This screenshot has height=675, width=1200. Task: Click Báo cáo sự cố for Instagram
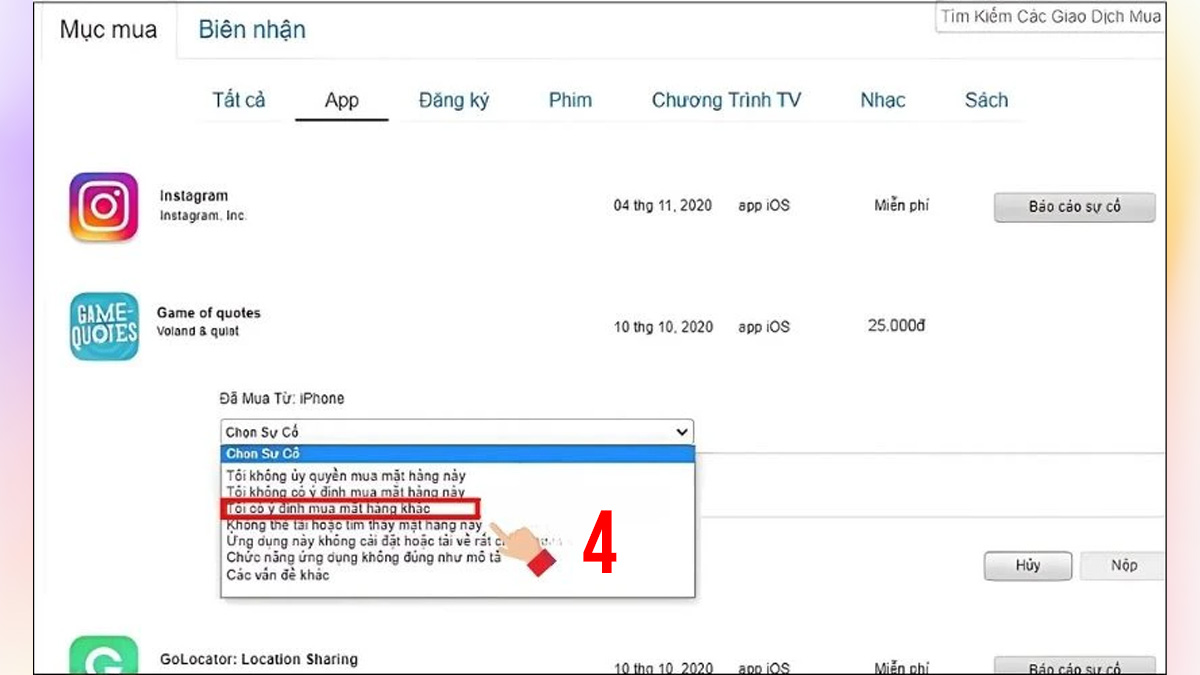tap(1075, 207)
